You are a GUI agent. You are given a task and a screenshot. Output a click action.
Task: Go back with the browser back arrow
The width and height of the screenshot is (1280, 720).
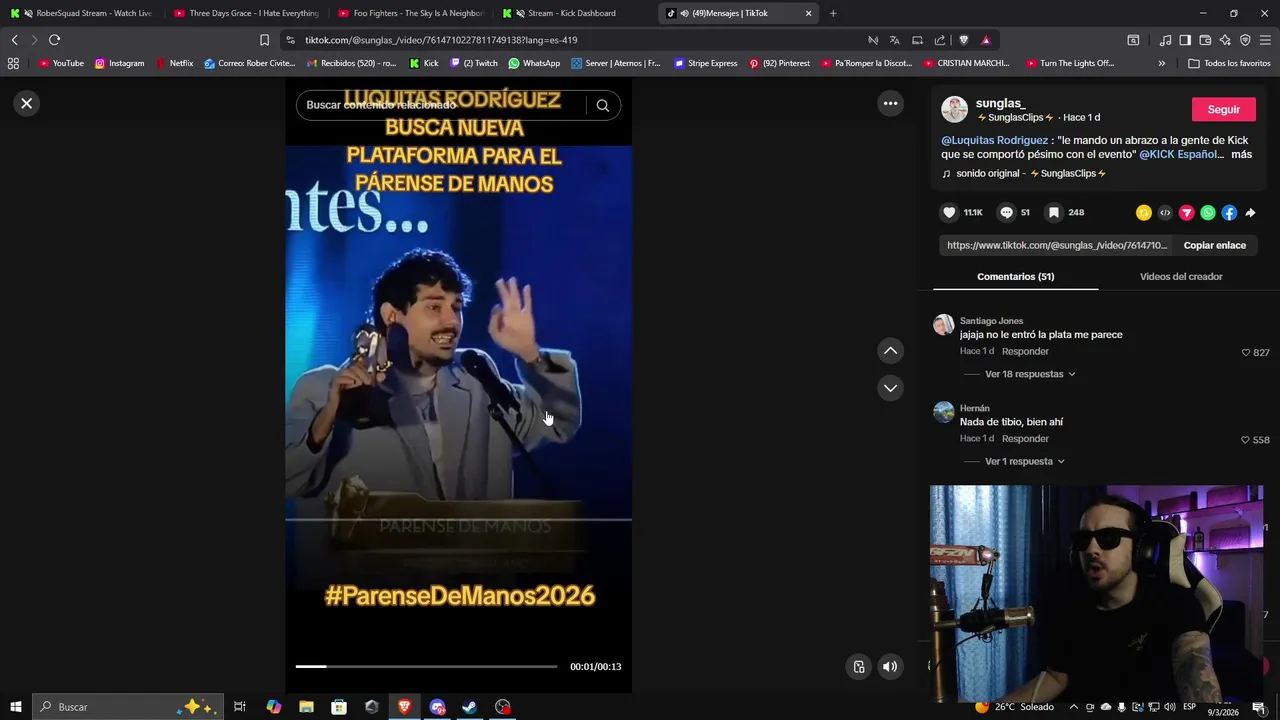14,40
